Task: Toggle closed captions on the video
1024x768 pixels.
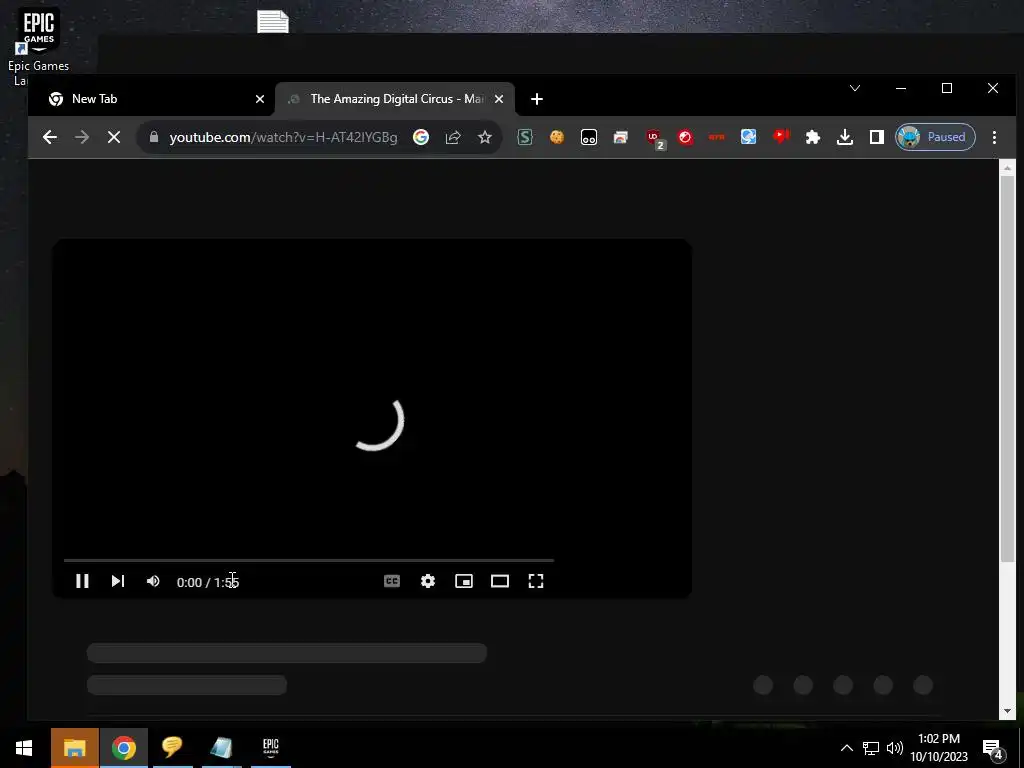Action: pyautogui.click(x=392, y=581)
